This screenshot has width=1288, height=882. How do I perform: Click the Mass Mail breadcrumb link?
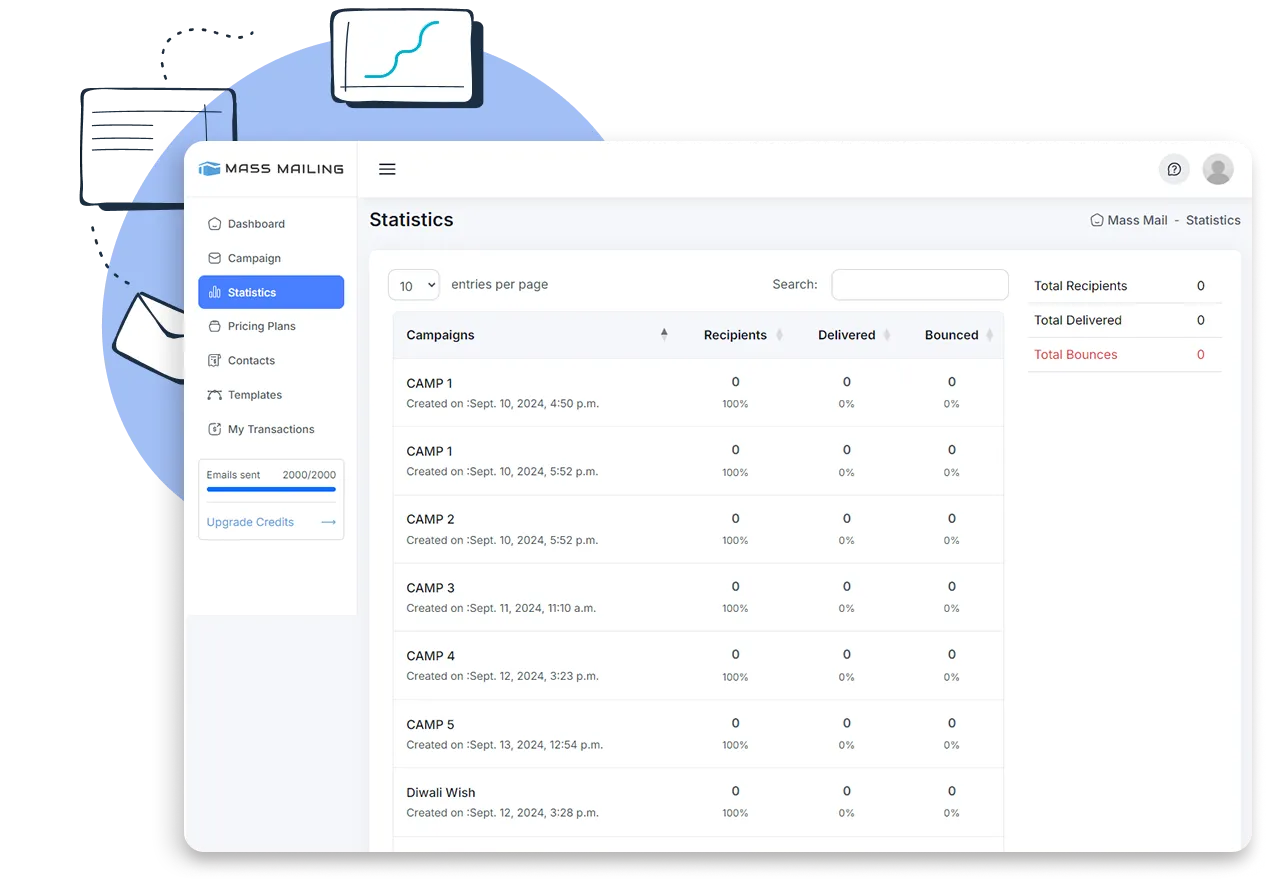point(1137,220)
